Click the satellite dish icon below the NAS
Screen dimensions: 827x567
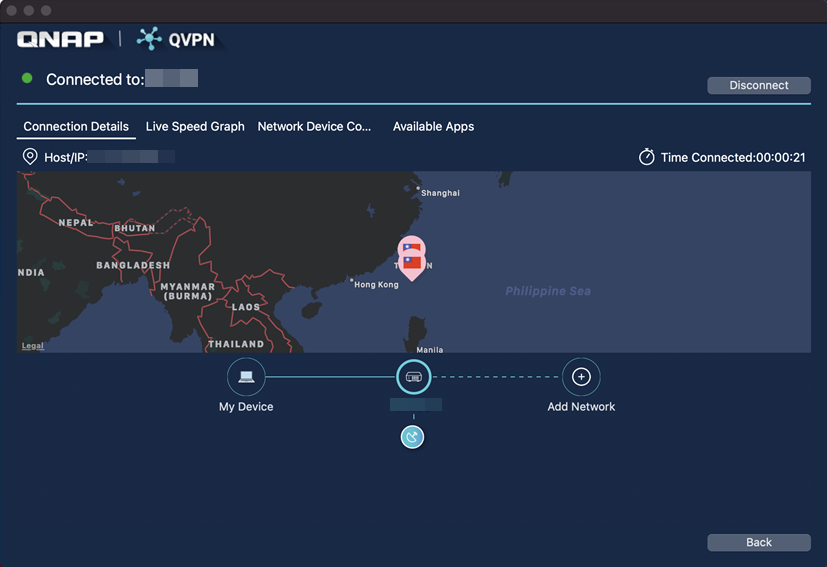tap(412, 437)
